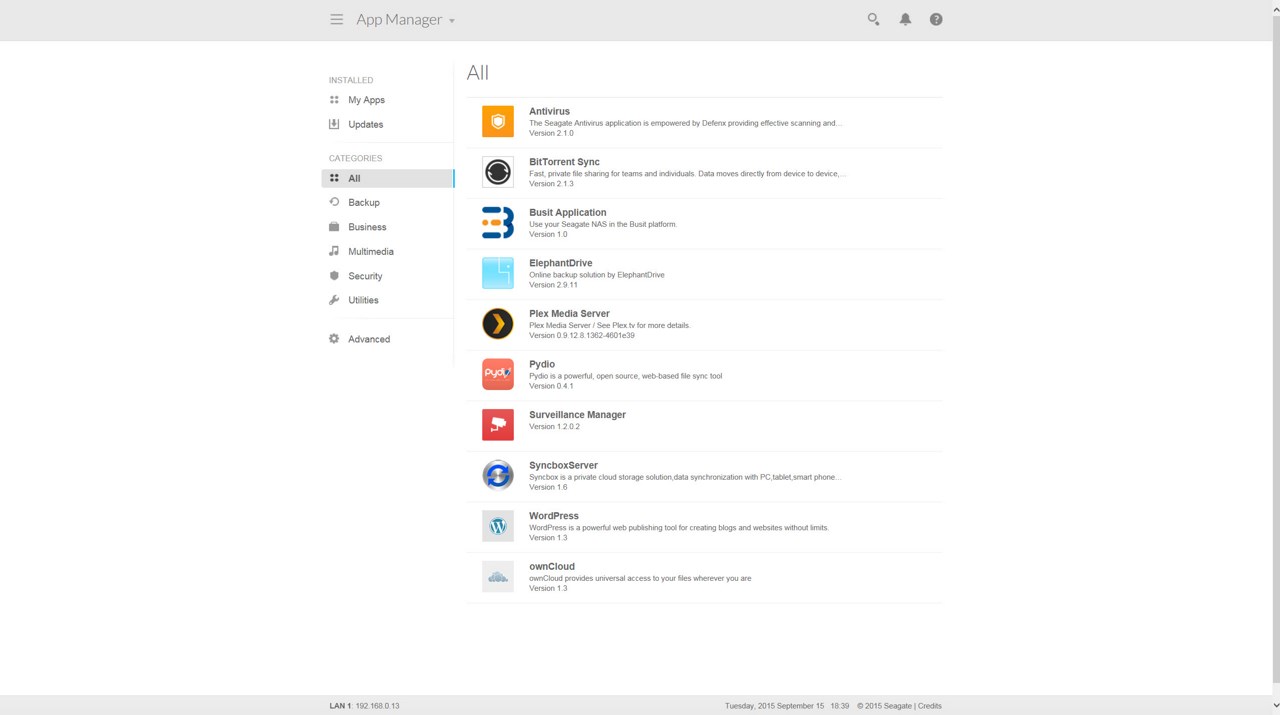The width and height of the screenshot is (1280, 715).
Task: Click the Backup circular arrow icon
Action: 334,202
